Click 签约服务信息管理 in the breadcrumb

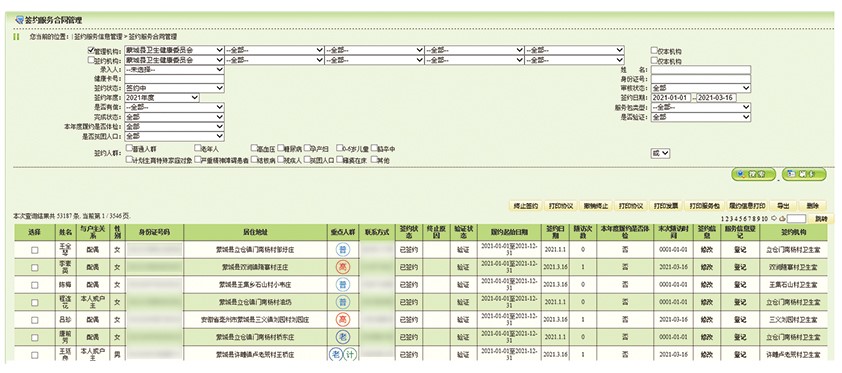[99, 36]
